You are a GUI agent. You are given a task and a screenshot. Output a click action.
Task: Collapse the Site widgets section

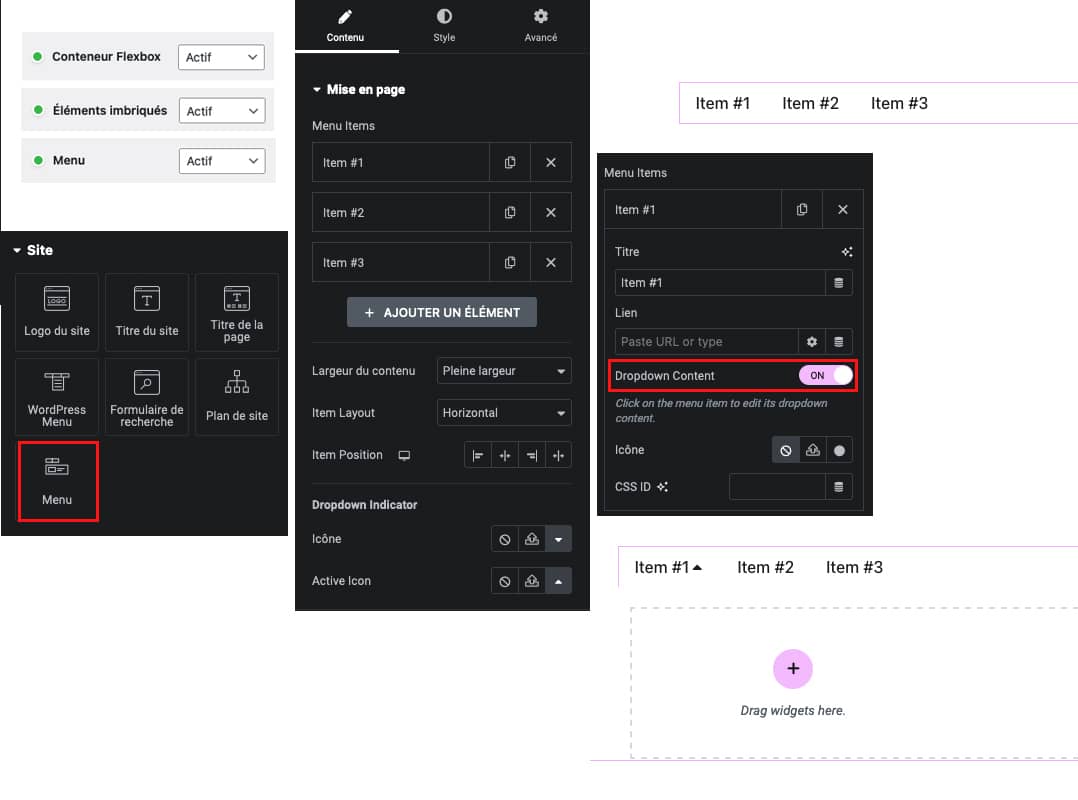[x=33, y=250]
